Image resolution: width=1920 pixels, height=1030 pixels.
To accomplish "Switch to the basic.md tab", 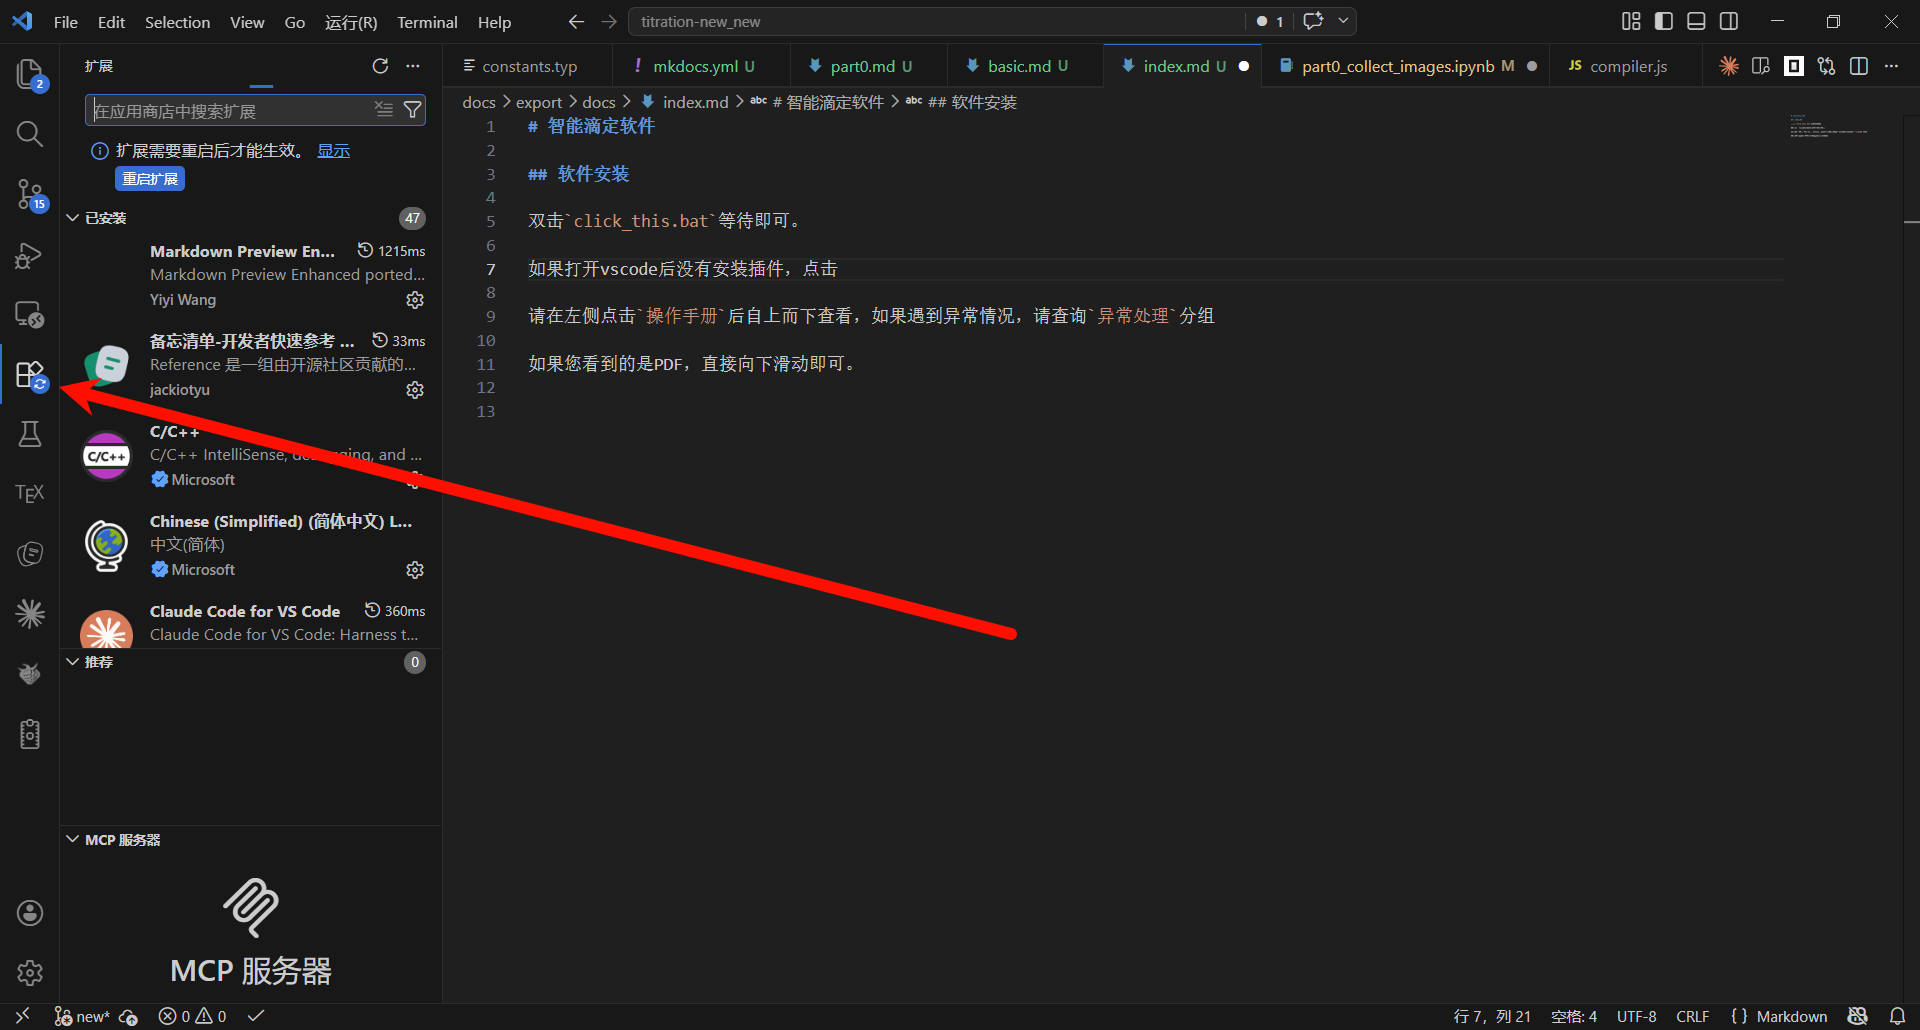I will click(x=1026, y=66).
